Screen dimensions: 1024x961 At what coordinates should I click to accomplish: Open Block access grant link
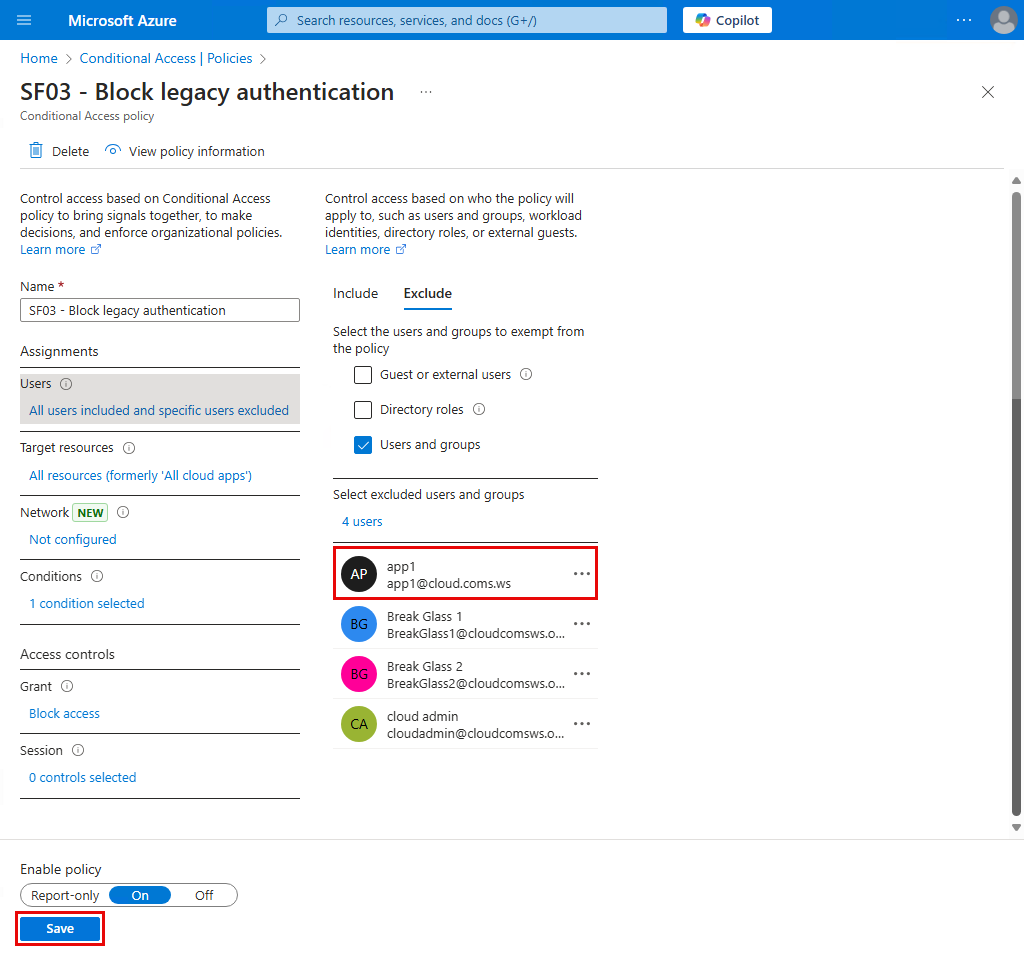pos(64,714)
